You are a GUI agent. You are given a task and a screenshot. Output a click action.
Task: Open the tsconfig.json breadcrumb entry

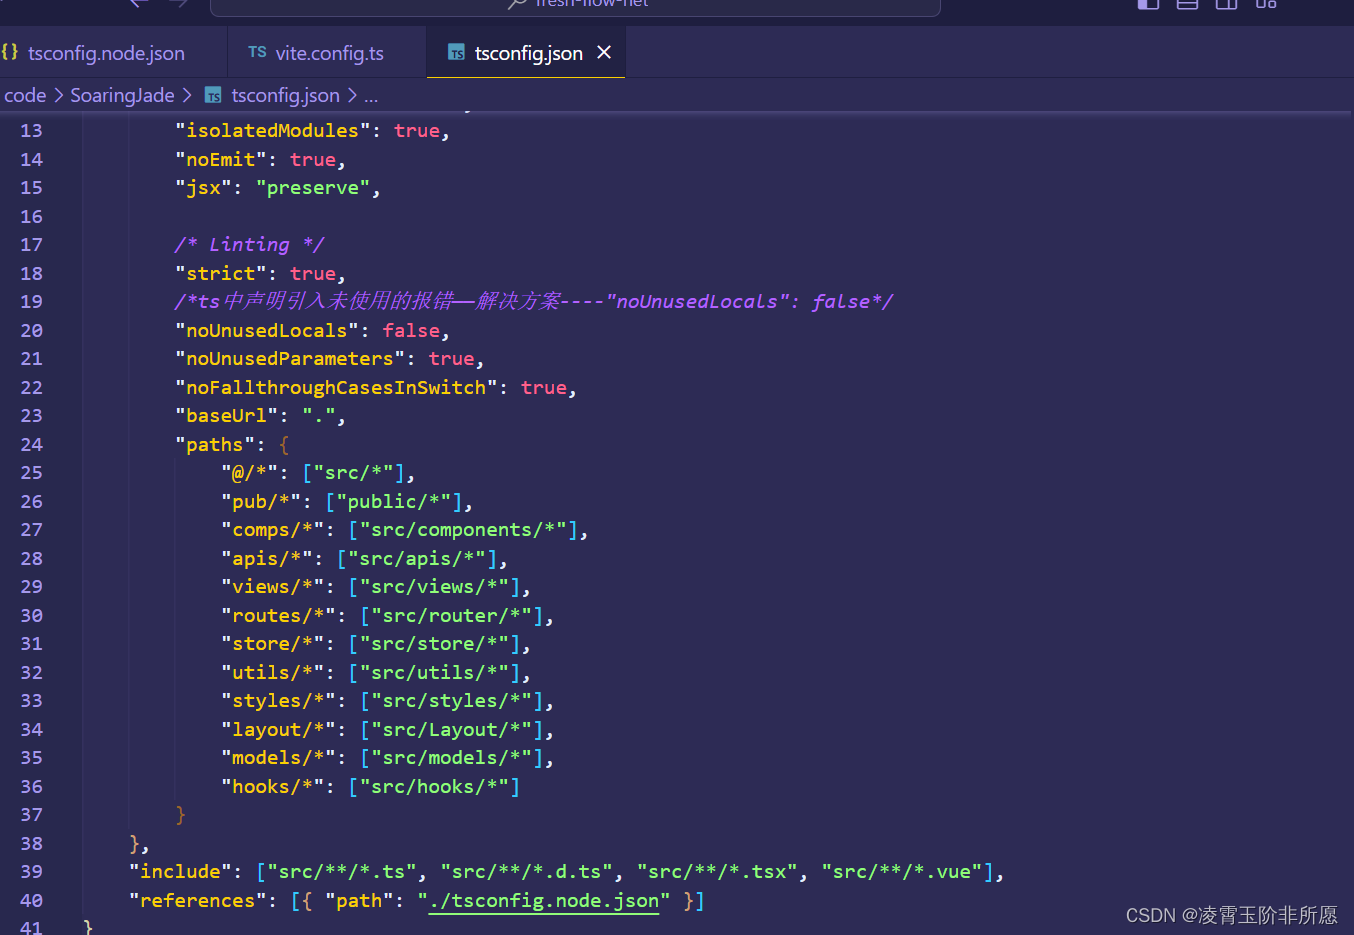tap(285, 95)
